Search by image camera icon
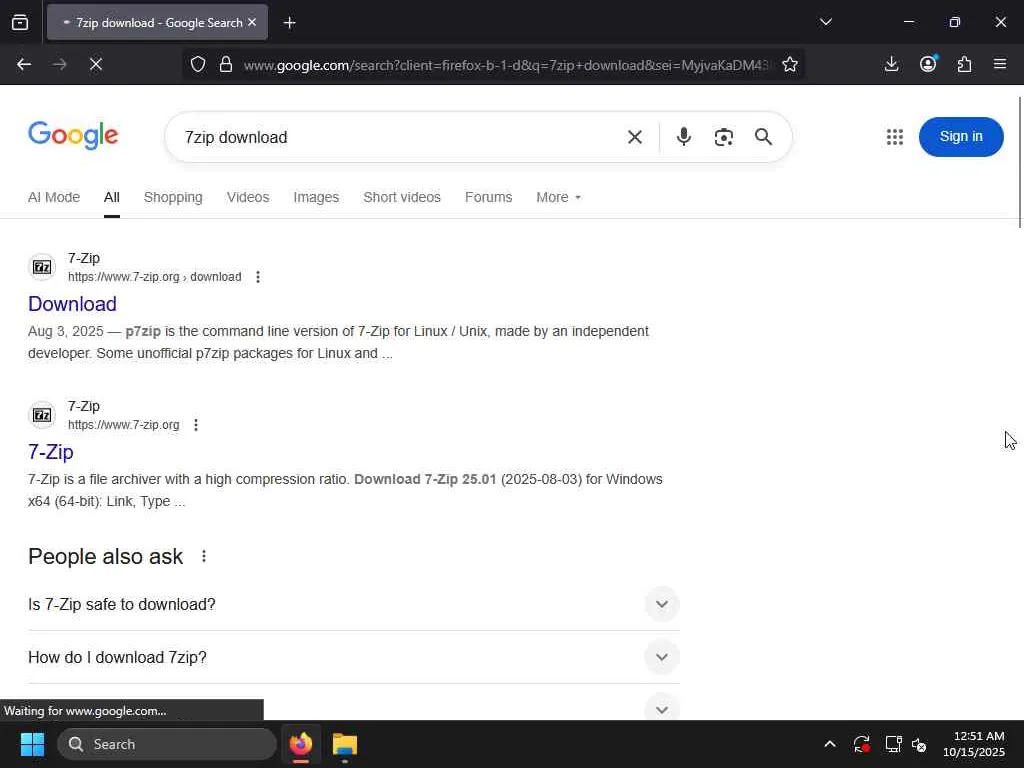 tap(724, 137)
